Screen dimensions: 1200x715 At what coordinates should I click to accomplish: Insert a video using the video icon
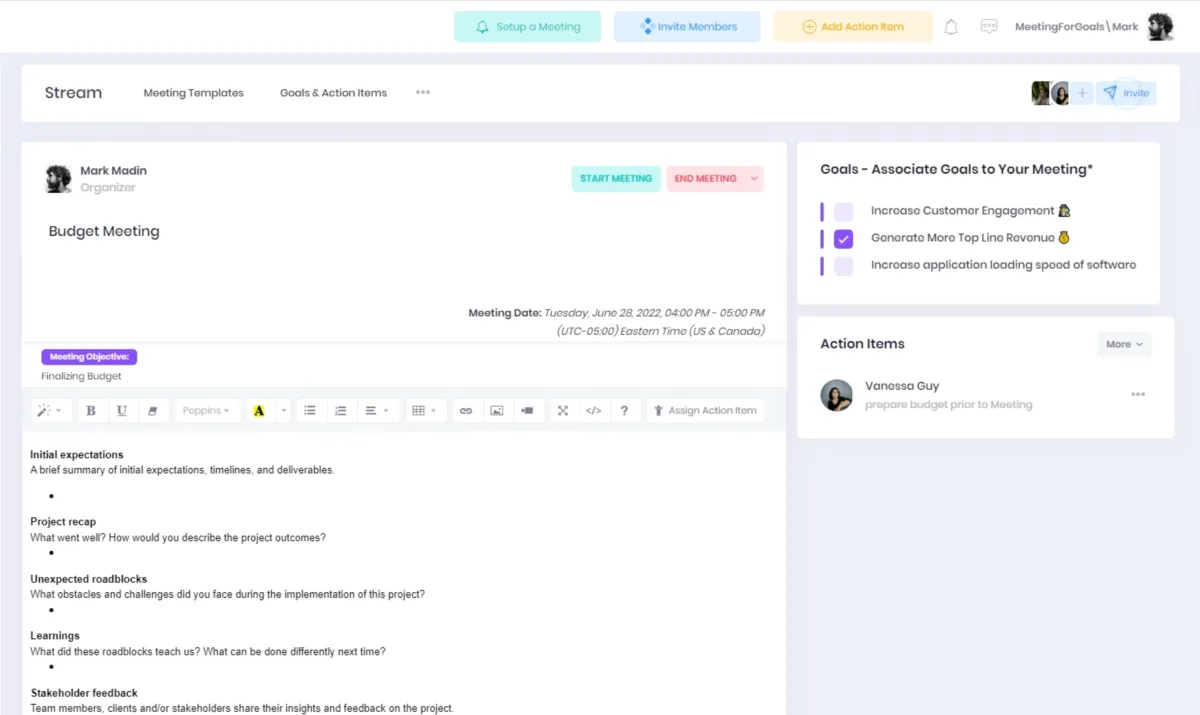[527, 411]
